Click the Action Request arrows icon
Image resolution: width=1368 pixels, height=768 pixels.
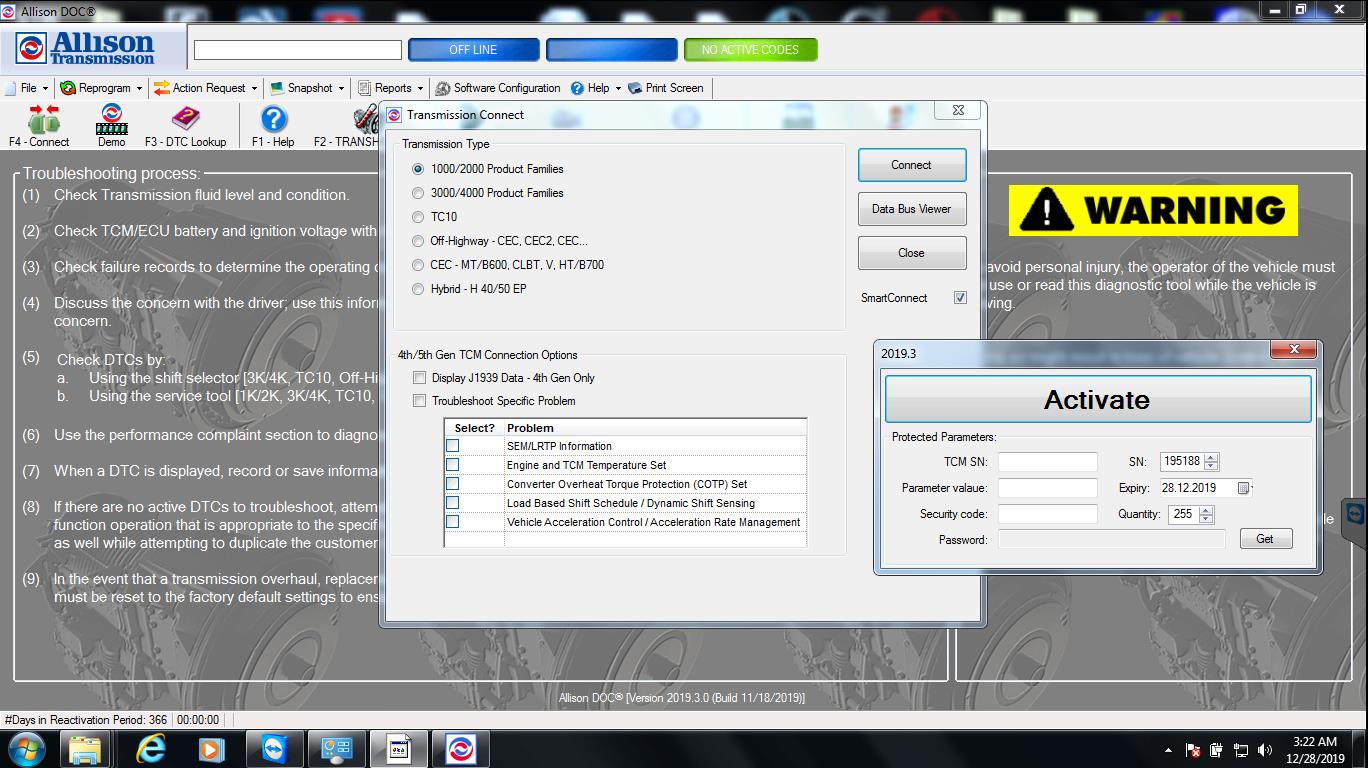(x=161, y=88)
